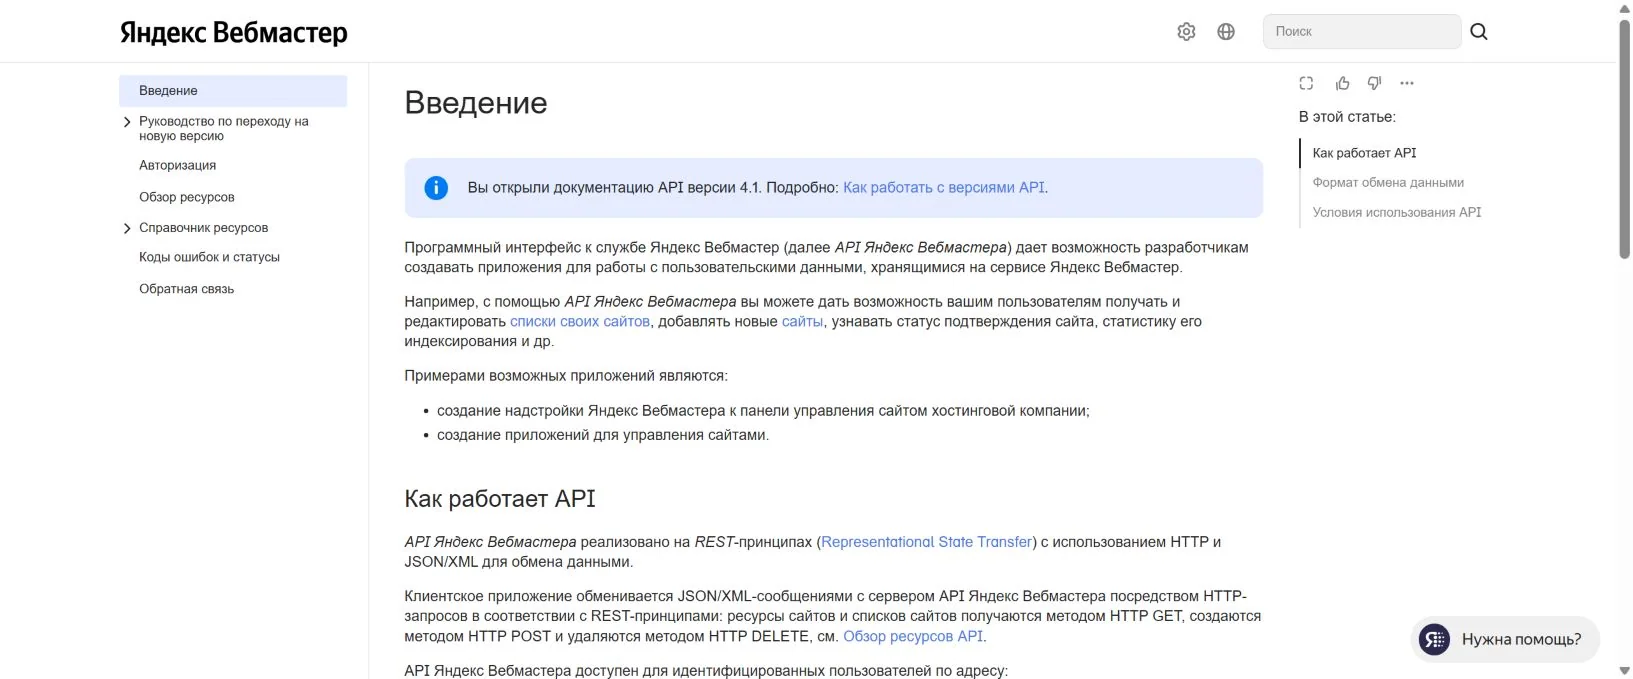Jump to Как работает API section

tap(1364, 153)
